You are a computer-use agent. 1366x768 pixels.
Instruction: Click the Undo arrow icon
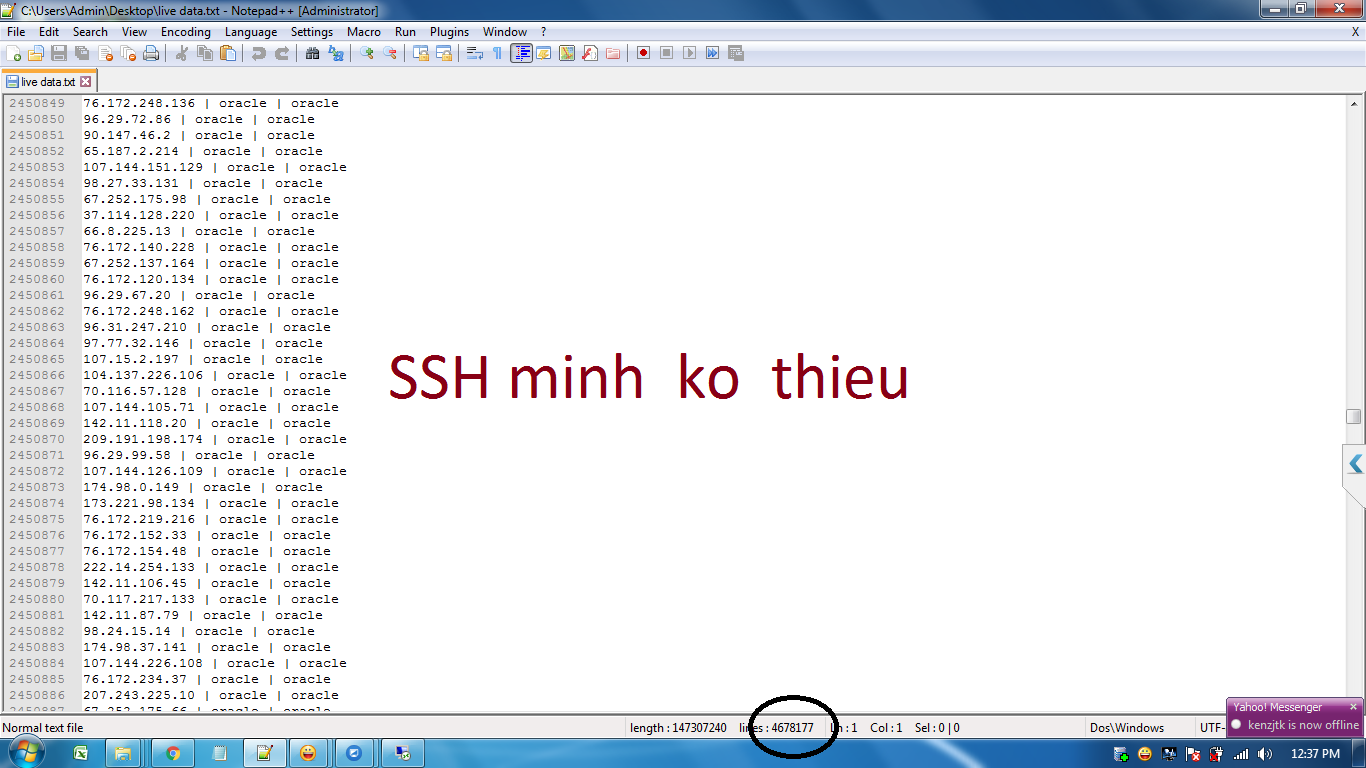(x=259, y=53)
